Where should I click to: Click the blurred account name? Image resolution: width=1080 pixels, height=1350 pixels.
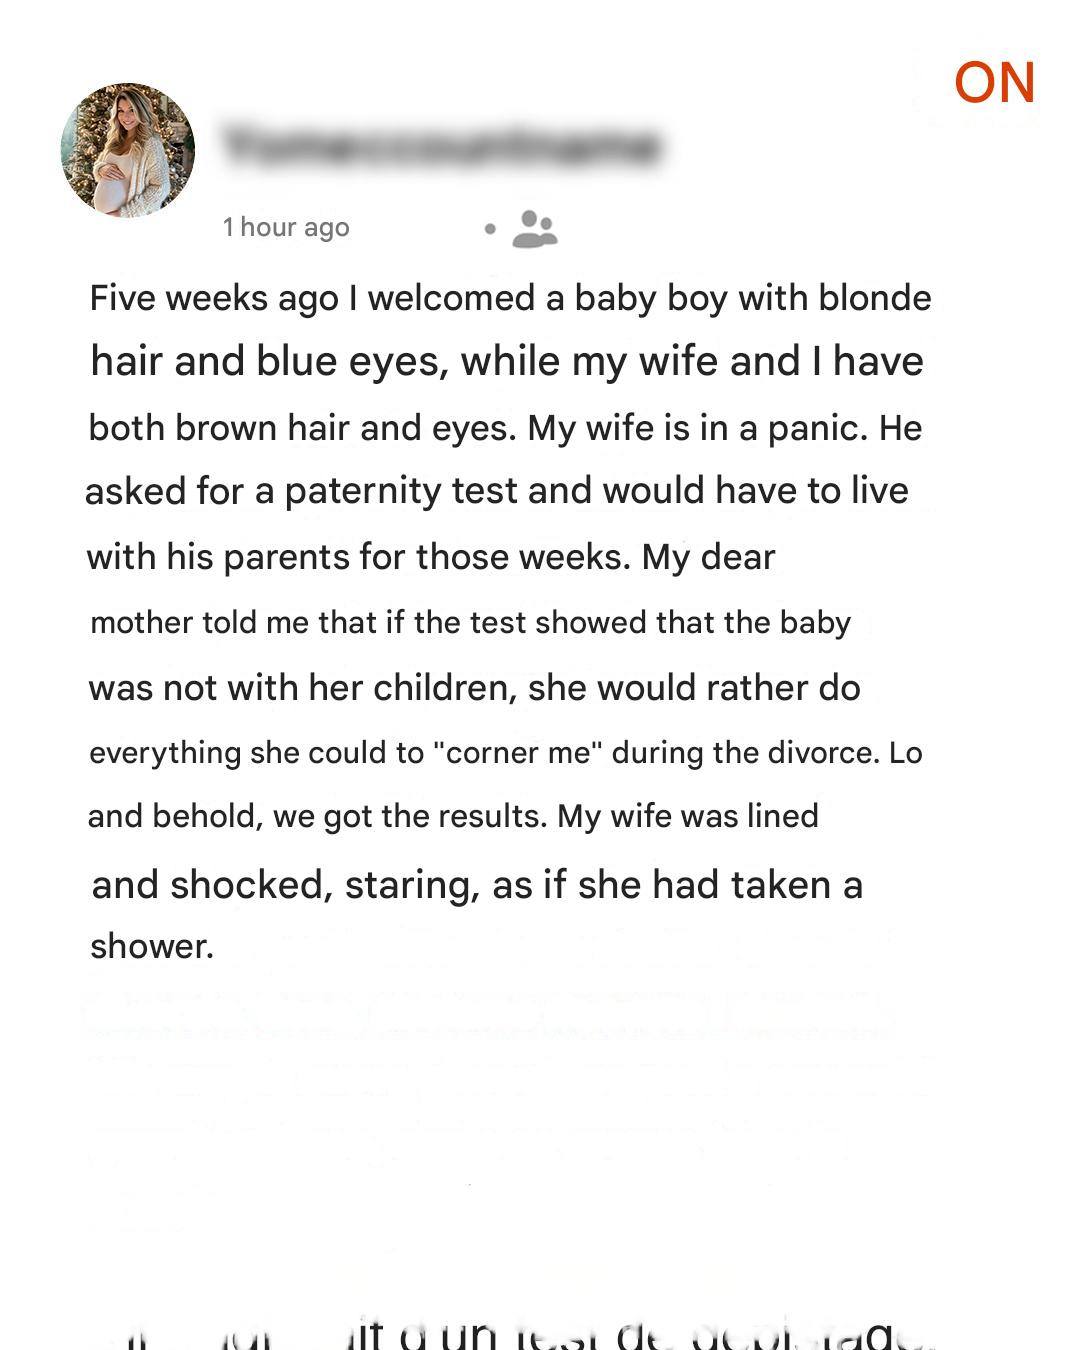(x=441, y=146)
